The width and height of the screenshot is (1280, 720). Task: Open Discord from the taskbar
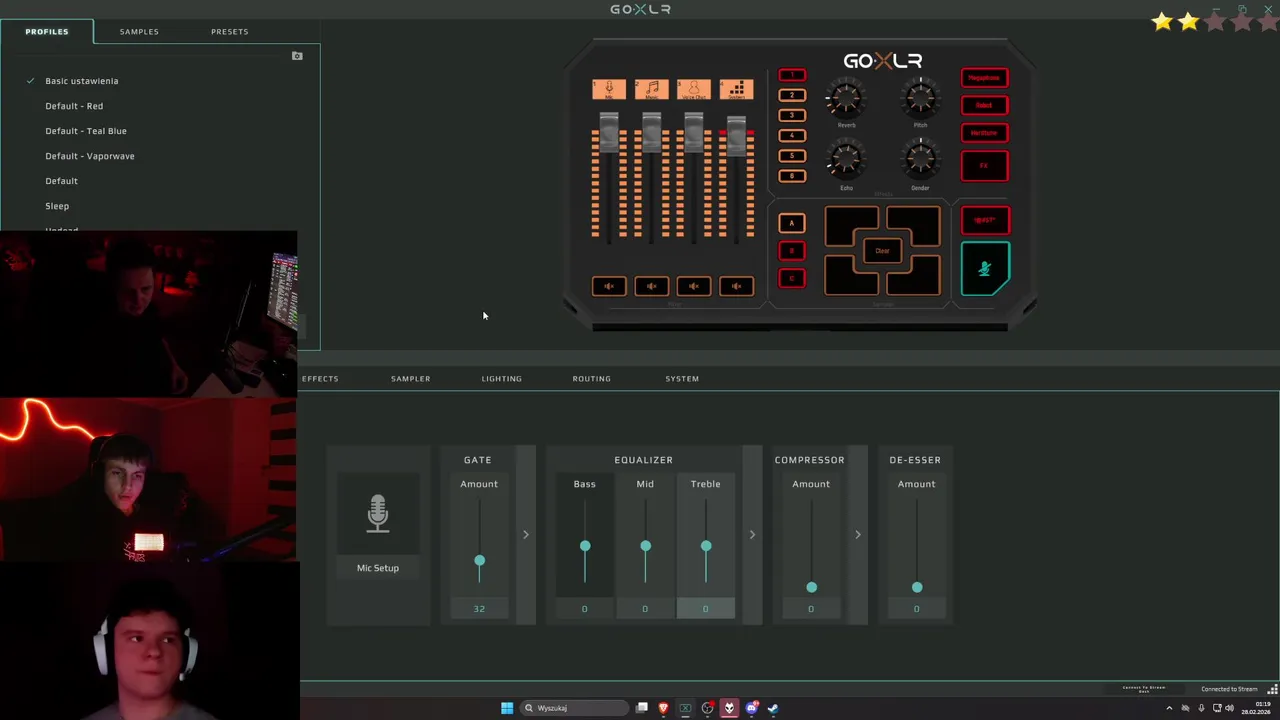pyautogui.click(x=752, y=708)
